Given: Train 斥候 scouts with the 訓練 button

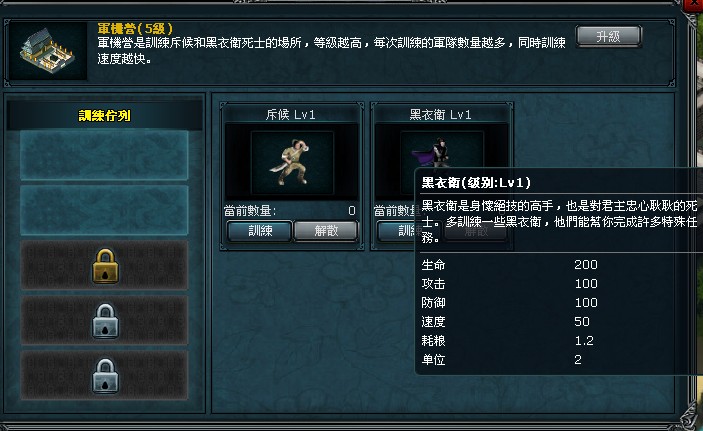Looking at the screenshot, I should [260, 231].
